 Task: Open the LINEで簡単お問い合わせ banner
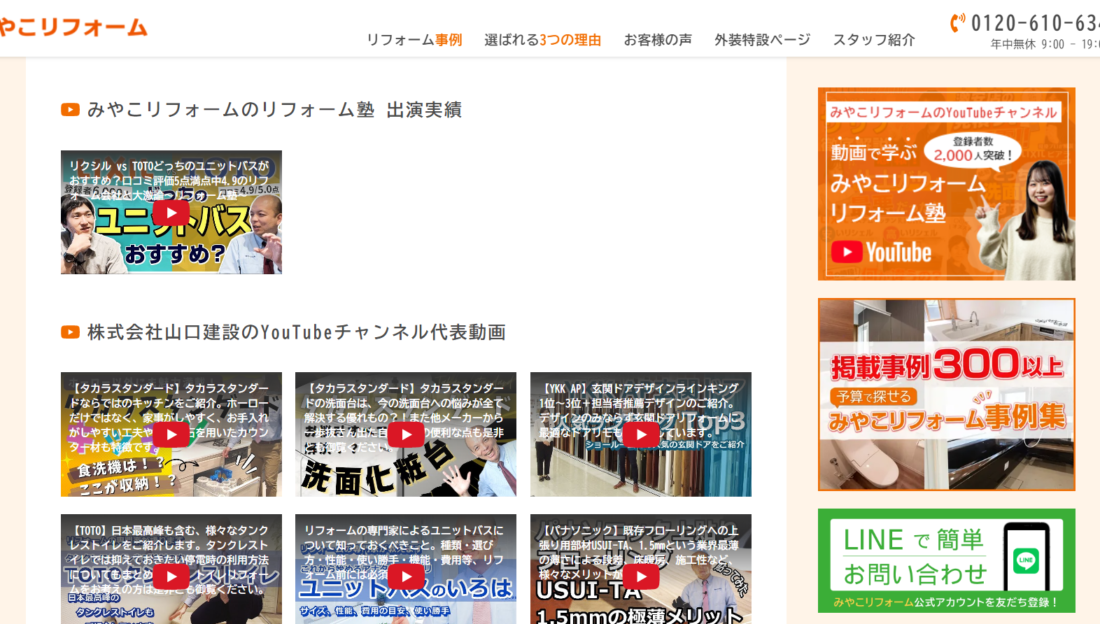point(946,561)
